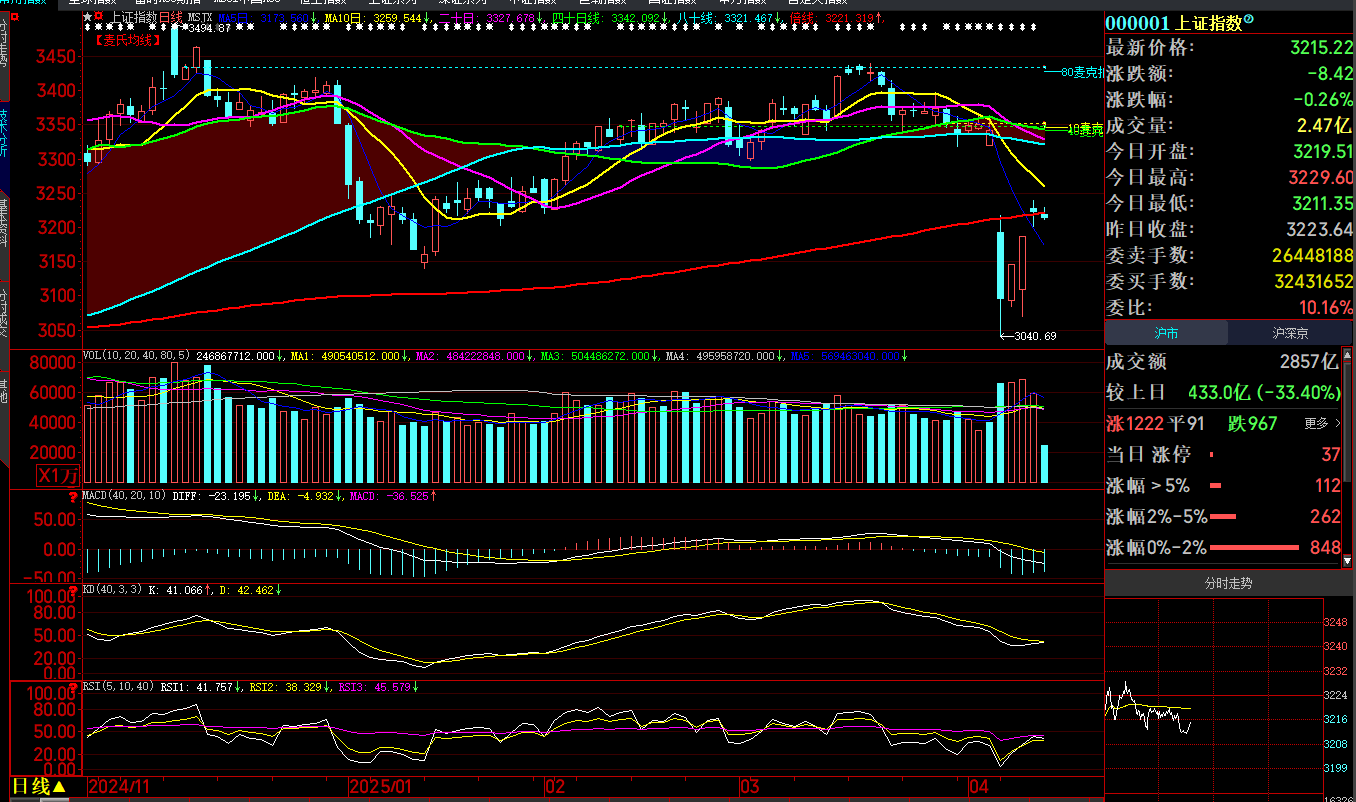Click the RSI(5,10,40) indicator label
The image size is (1356, 802).
120,687
